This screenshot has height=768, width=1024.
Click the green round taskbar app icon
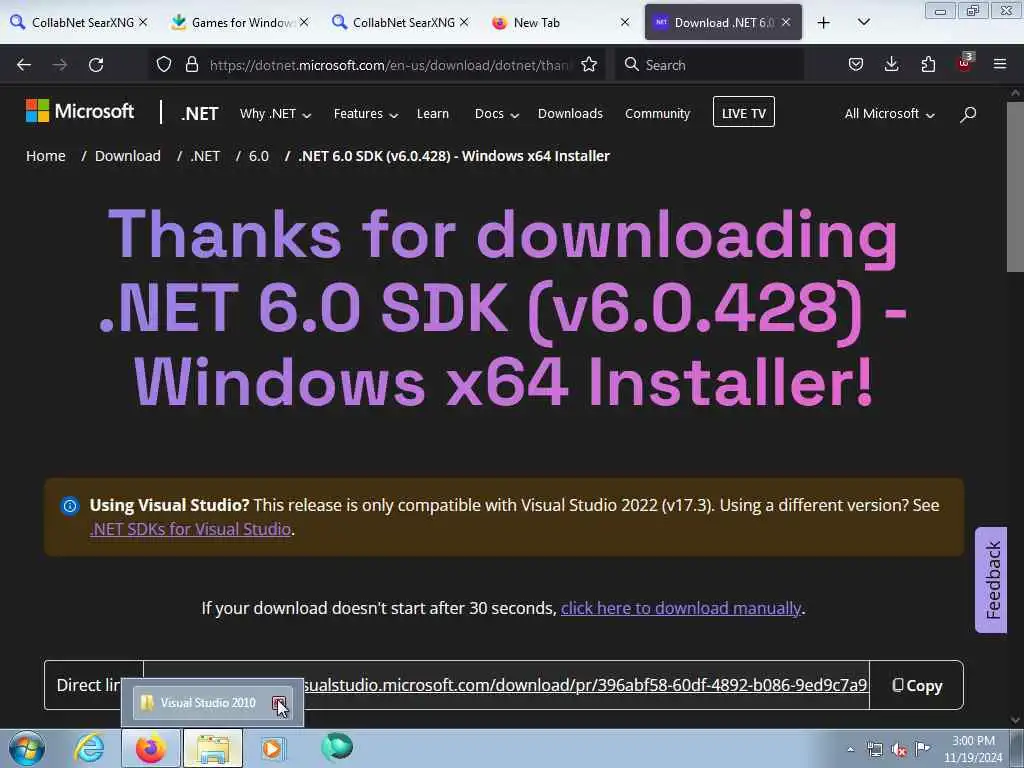[x=337, y=747]
